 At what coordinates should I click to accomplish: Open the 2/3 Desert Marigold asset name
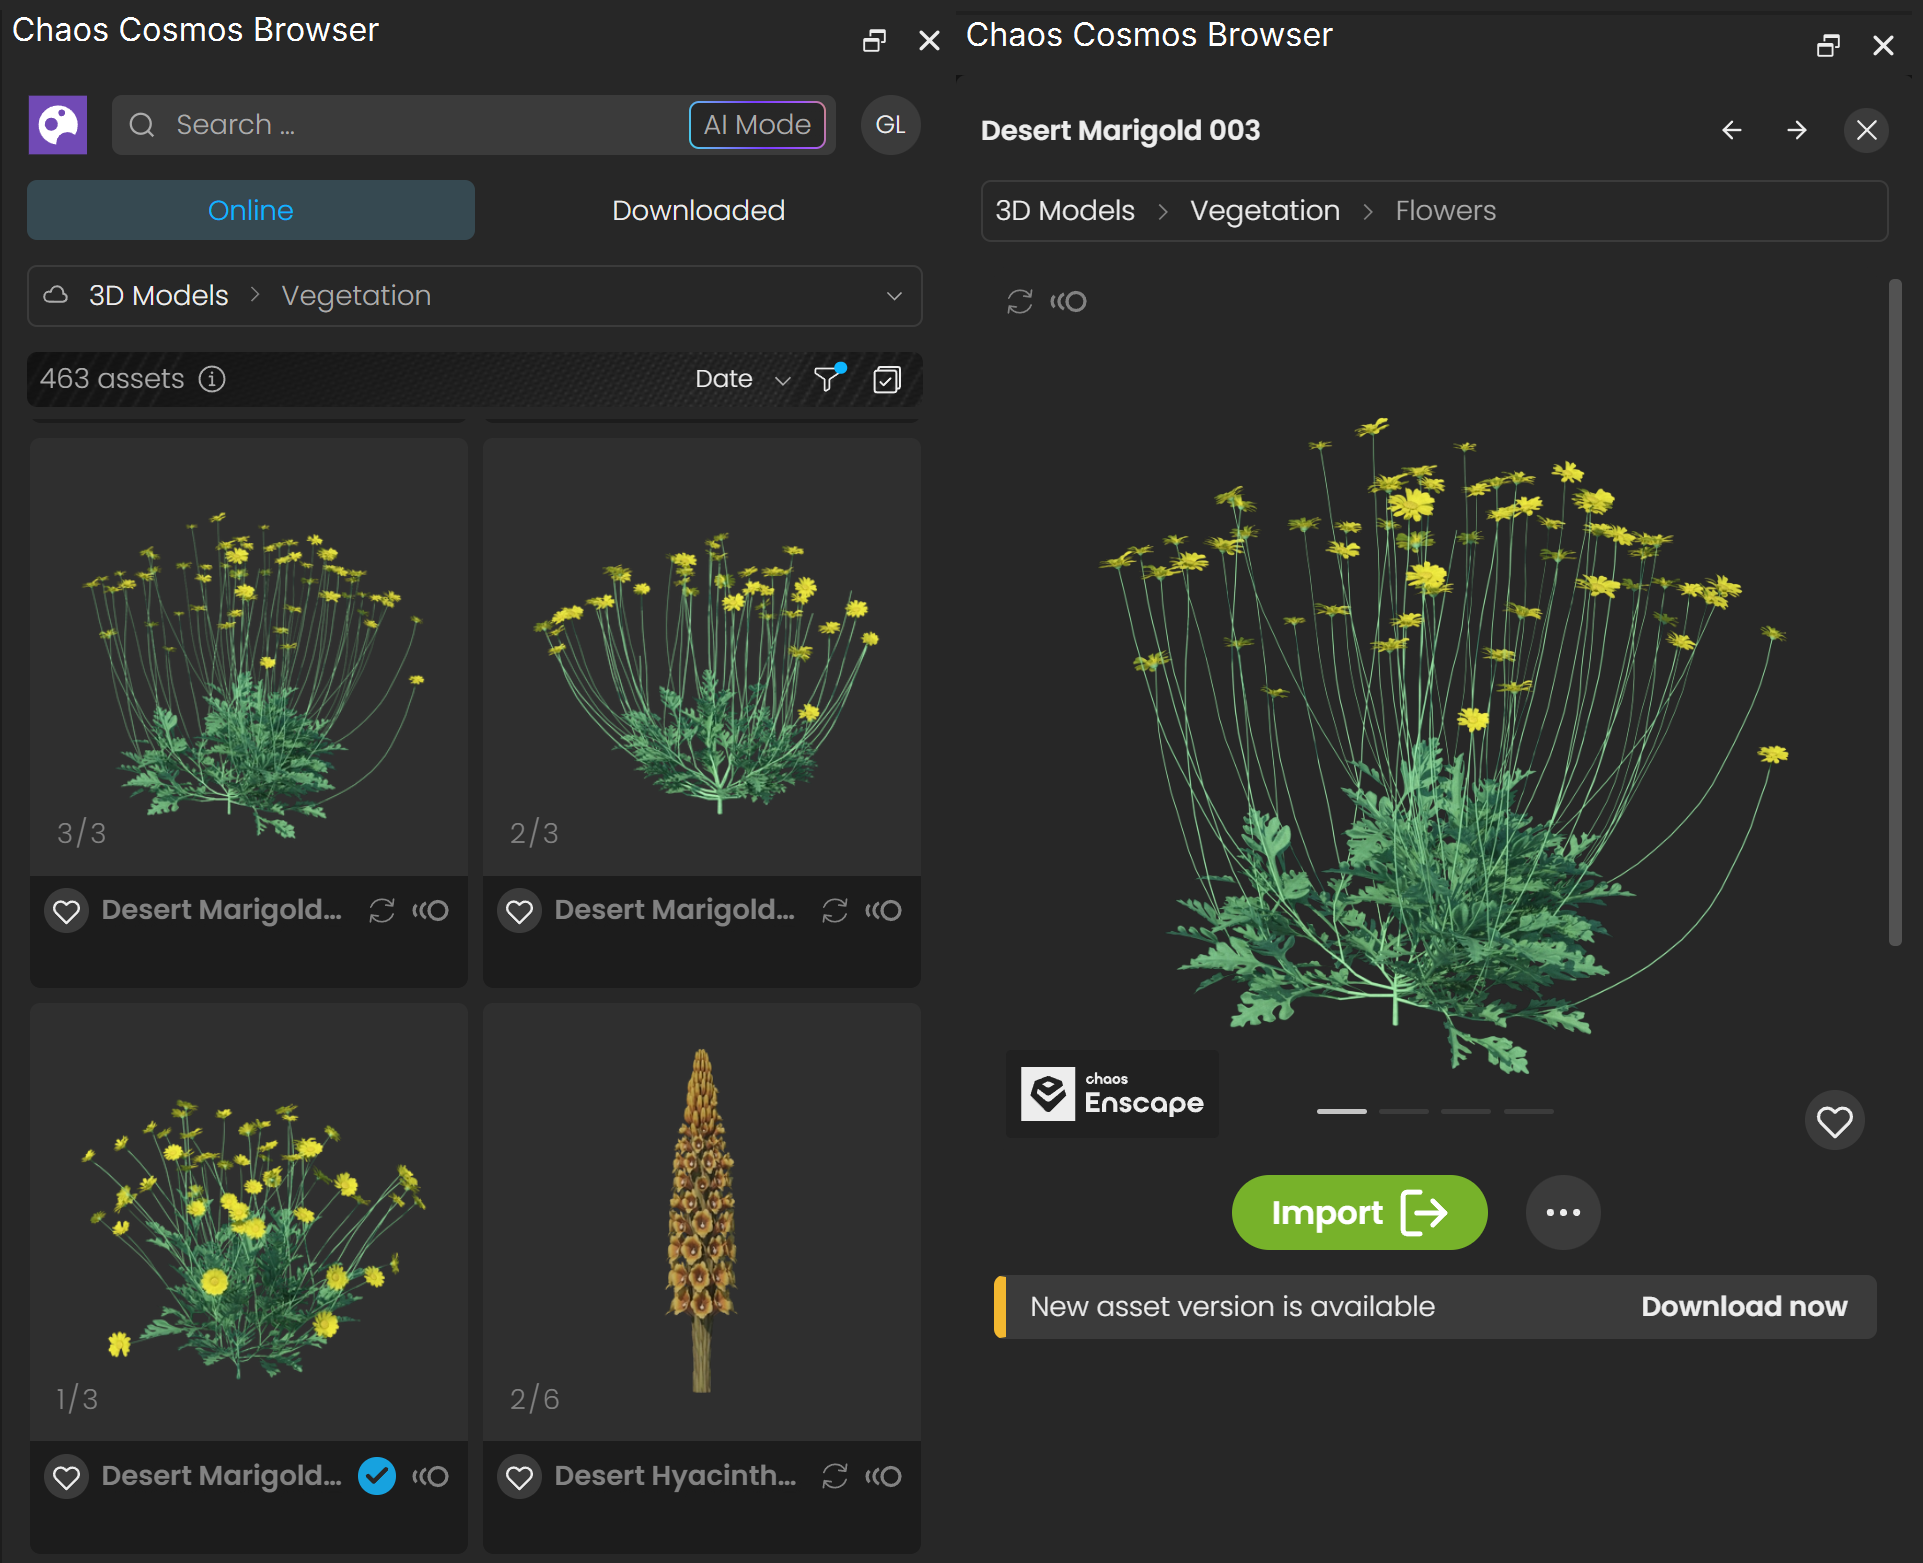(x=675, y=910)
